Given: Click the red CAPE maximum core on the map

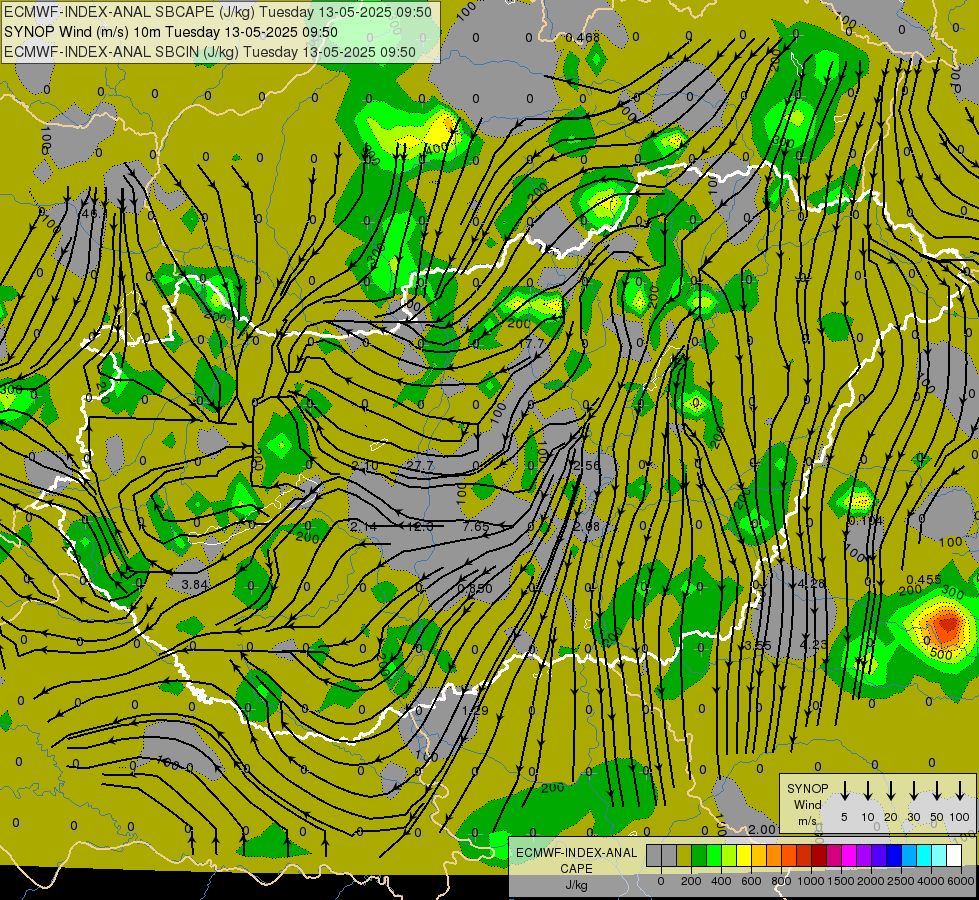Looking at the screenshot, I should [x=947, y=624].
